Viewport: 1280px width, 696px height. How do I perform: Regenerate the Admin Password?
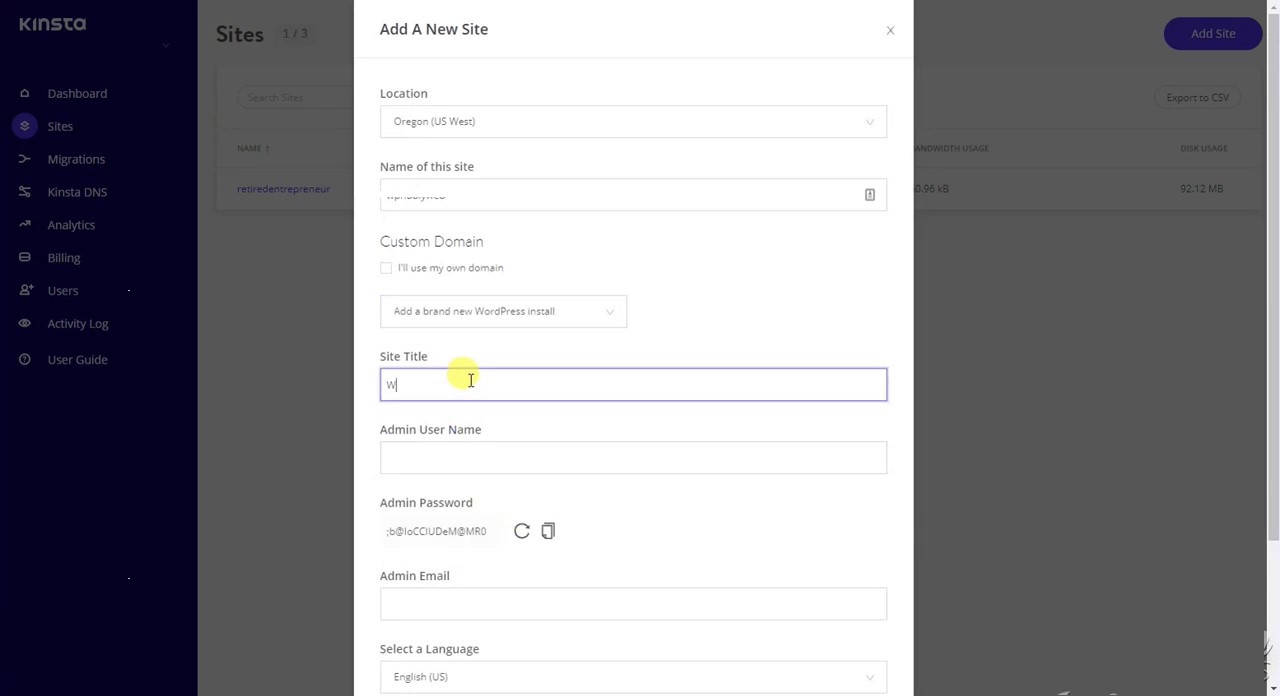point(521,531)
